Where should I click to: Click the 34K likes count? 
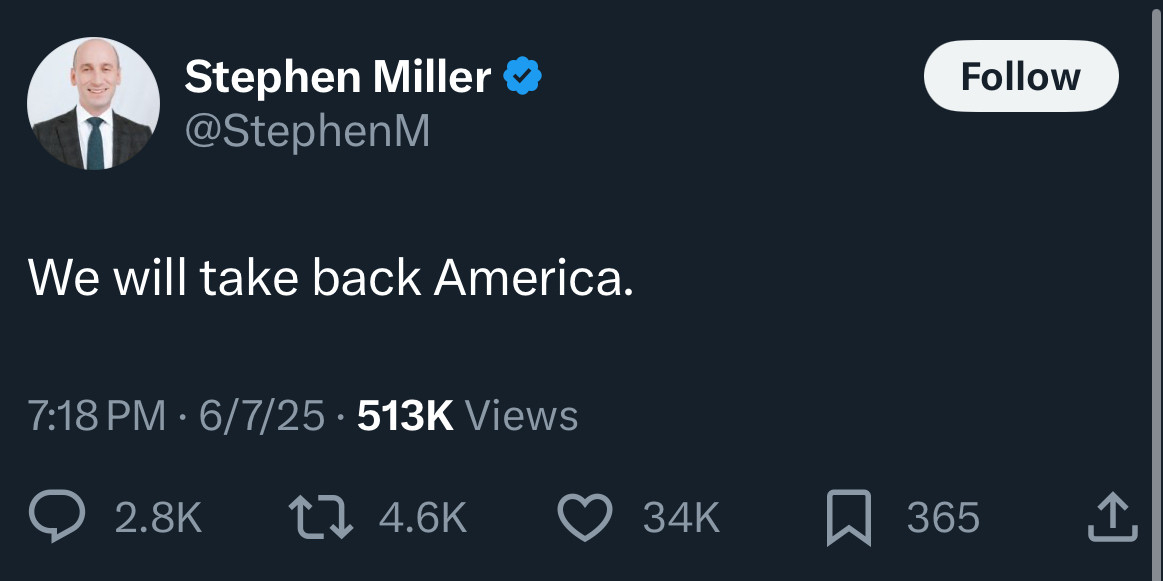681,518
